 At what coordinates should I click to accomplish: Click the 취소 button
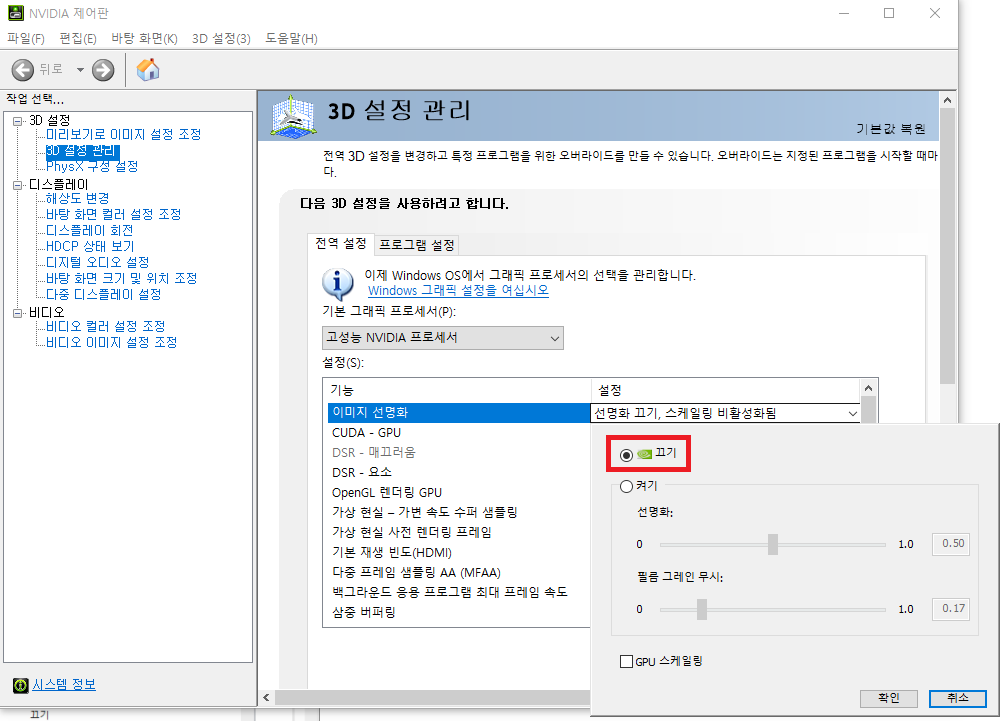(x=958, y=698)
